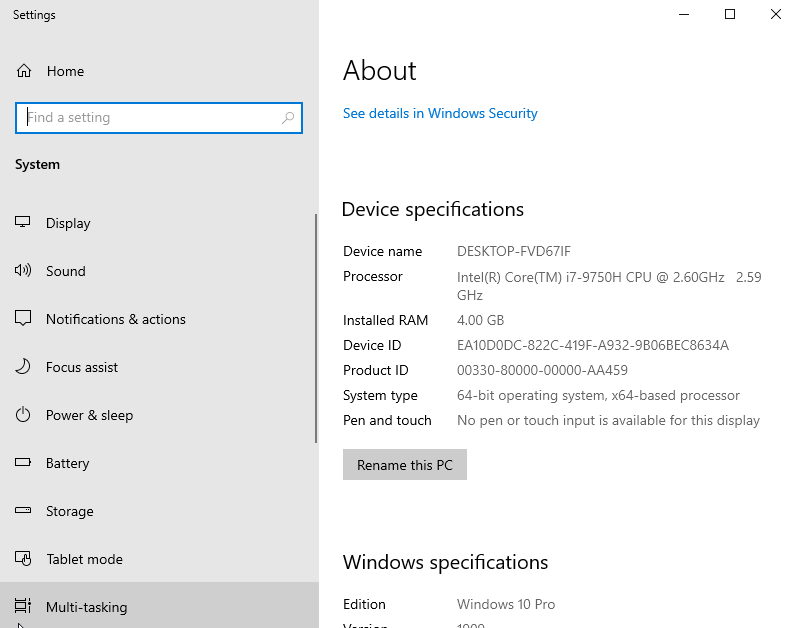The height and width of the screenshot is (628, 798).
Task: Click the Processor label
Action: [x=373, y=276]
